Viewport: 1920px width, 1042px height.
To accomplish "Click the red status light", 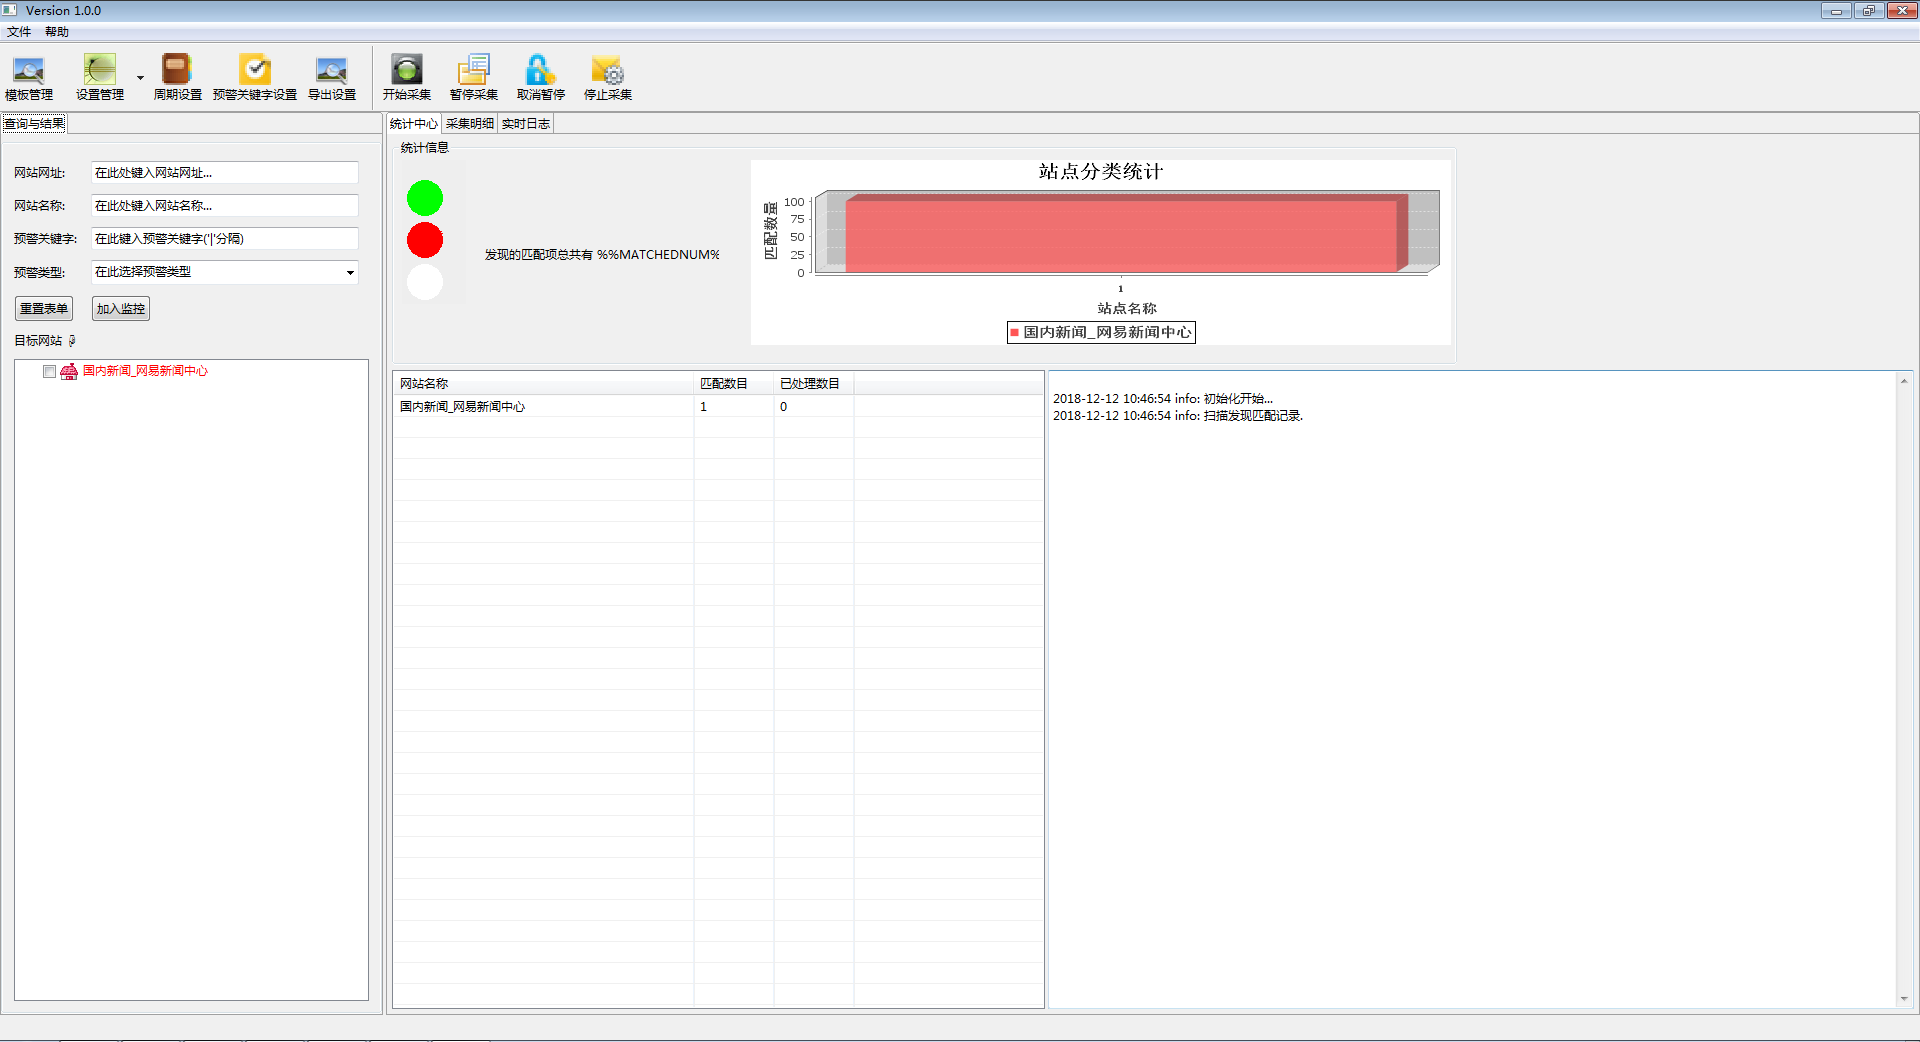I will (x=425, y=240).
